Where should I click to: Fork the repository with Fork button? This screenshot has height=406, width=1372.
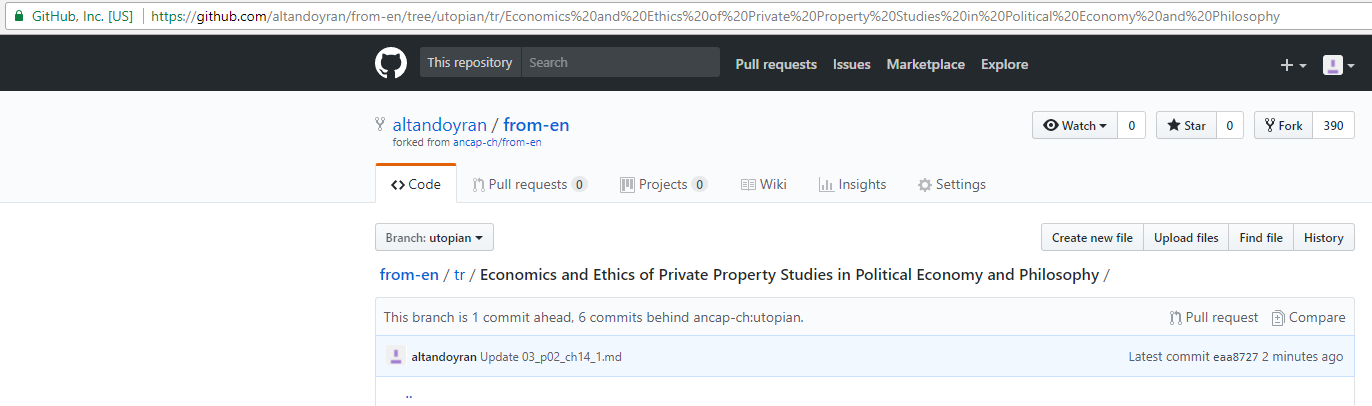(1283, 125)
